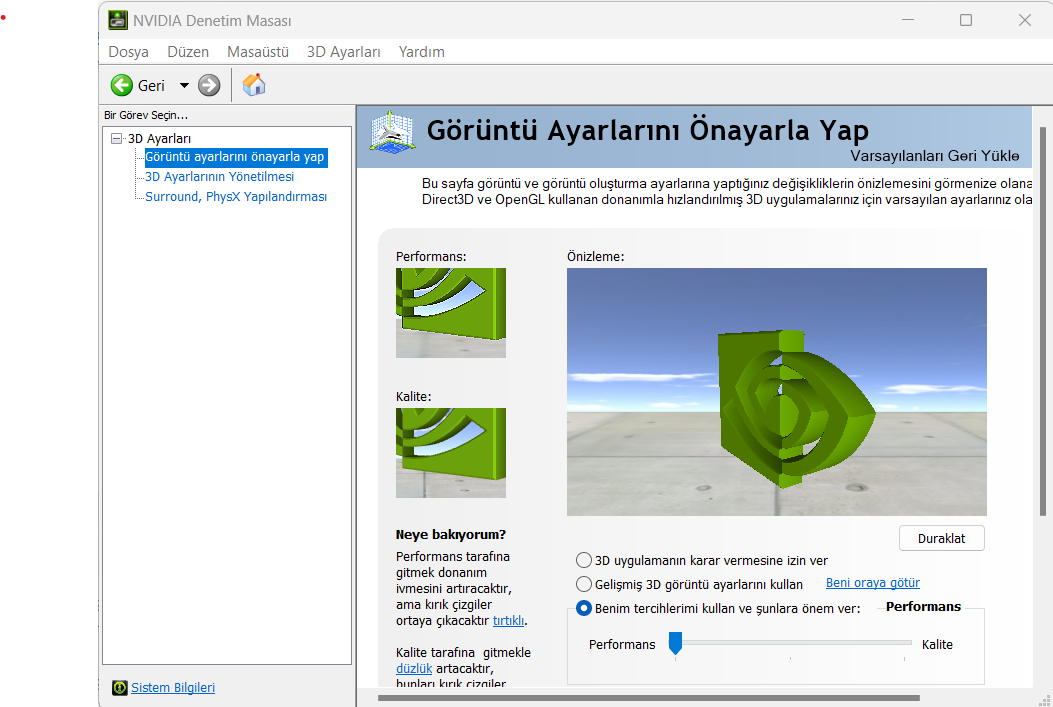This screenshot has height=707, width=1053.
Task: Close the NVIDIA Denetim Masası window
Action: (1024, 20)
